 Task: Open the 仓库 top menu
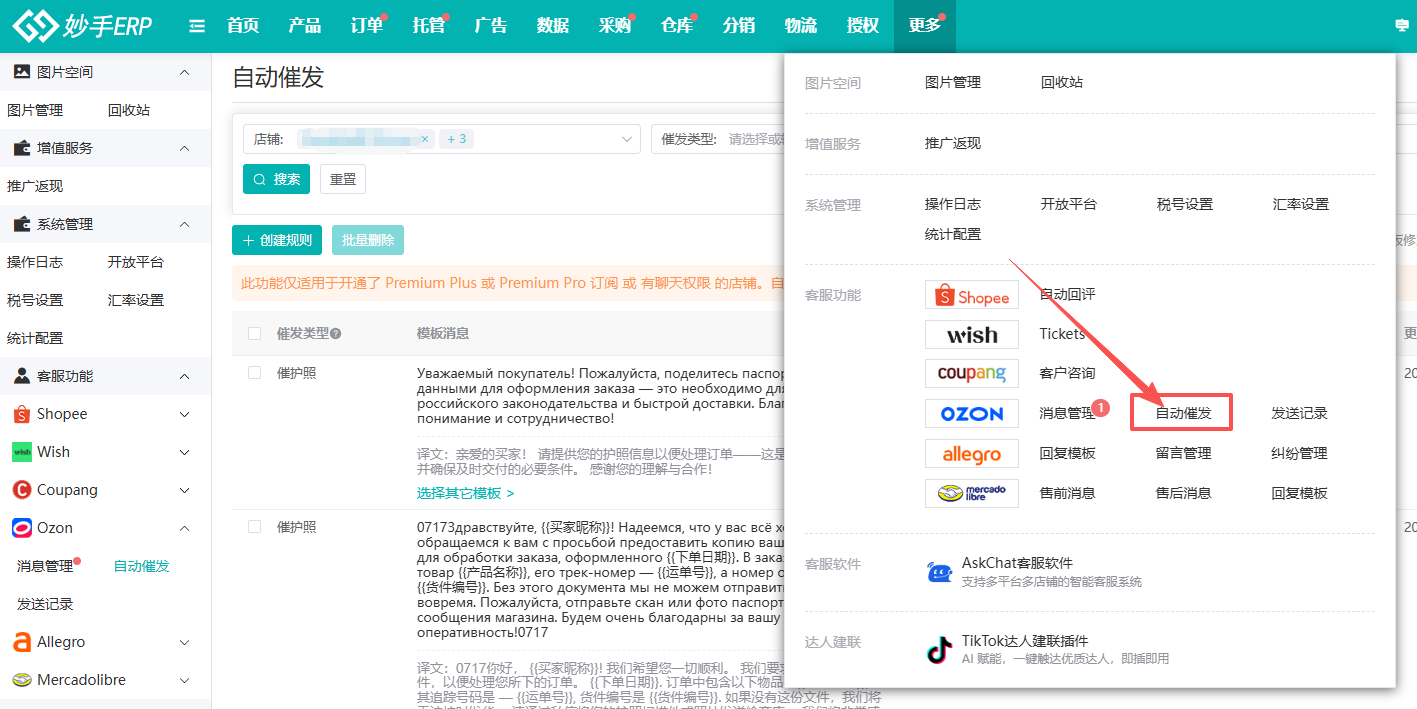(x=677, y=26)
